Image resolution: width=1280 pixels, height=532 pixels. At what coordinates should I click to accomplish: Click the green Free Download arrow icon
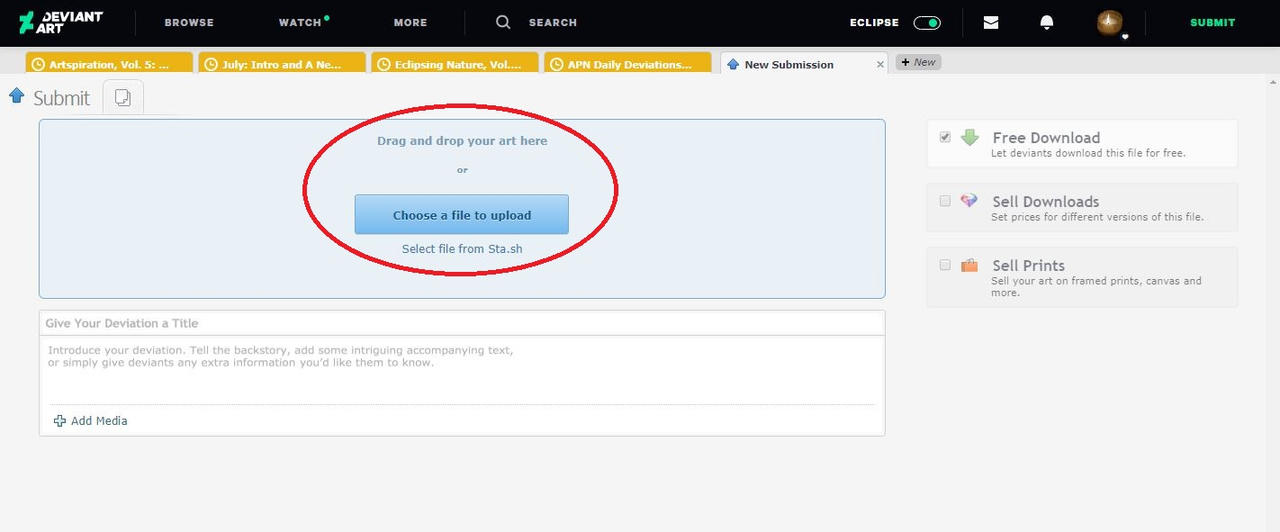[970, 138]
